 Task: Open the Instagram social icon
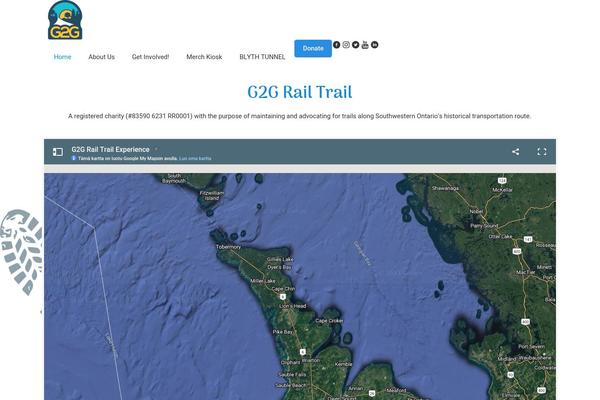346,45
